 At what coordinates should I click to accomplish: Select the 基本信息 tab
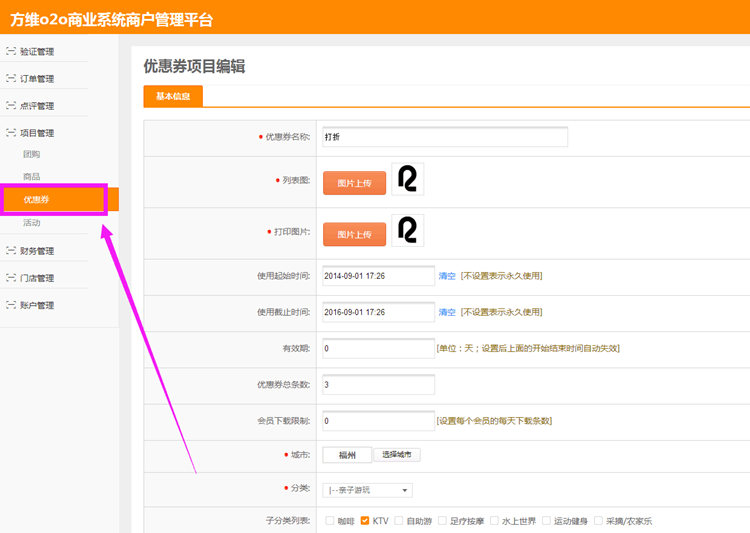coord(173,96)
